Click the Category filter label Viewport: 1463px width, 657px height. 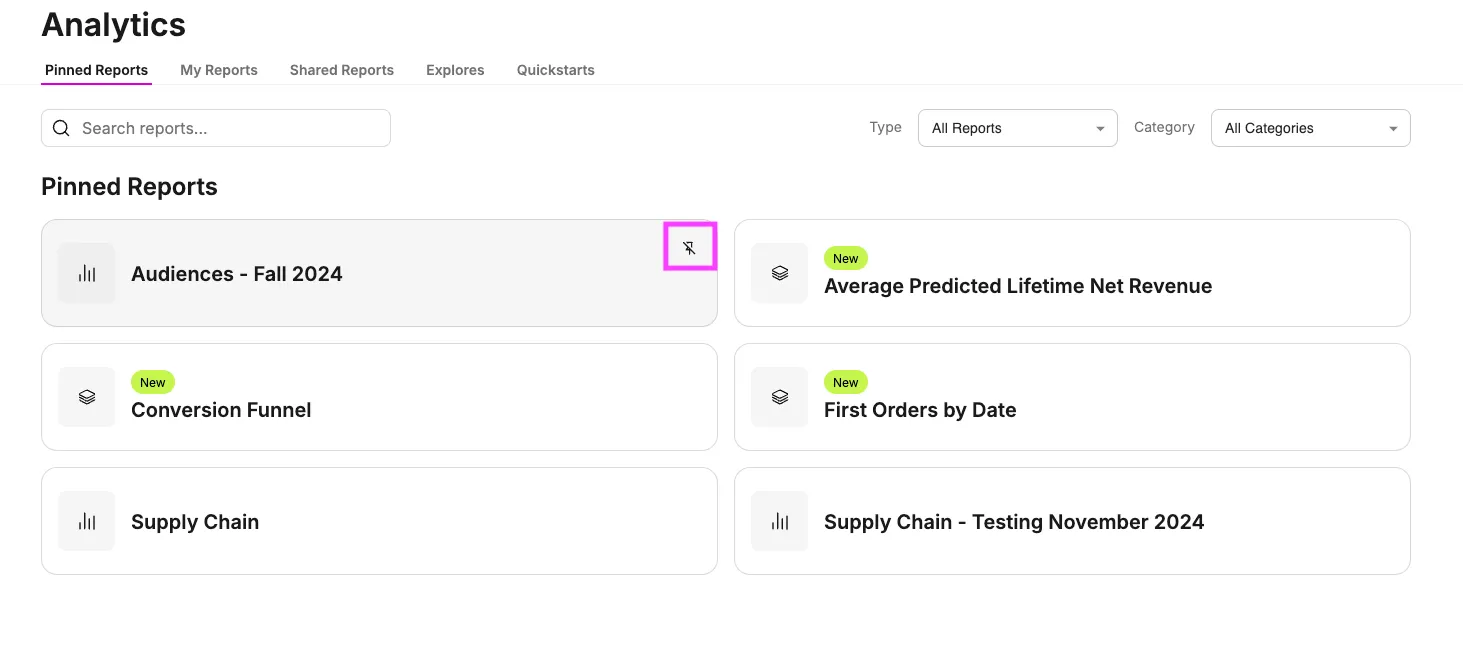coord(1164,127)
